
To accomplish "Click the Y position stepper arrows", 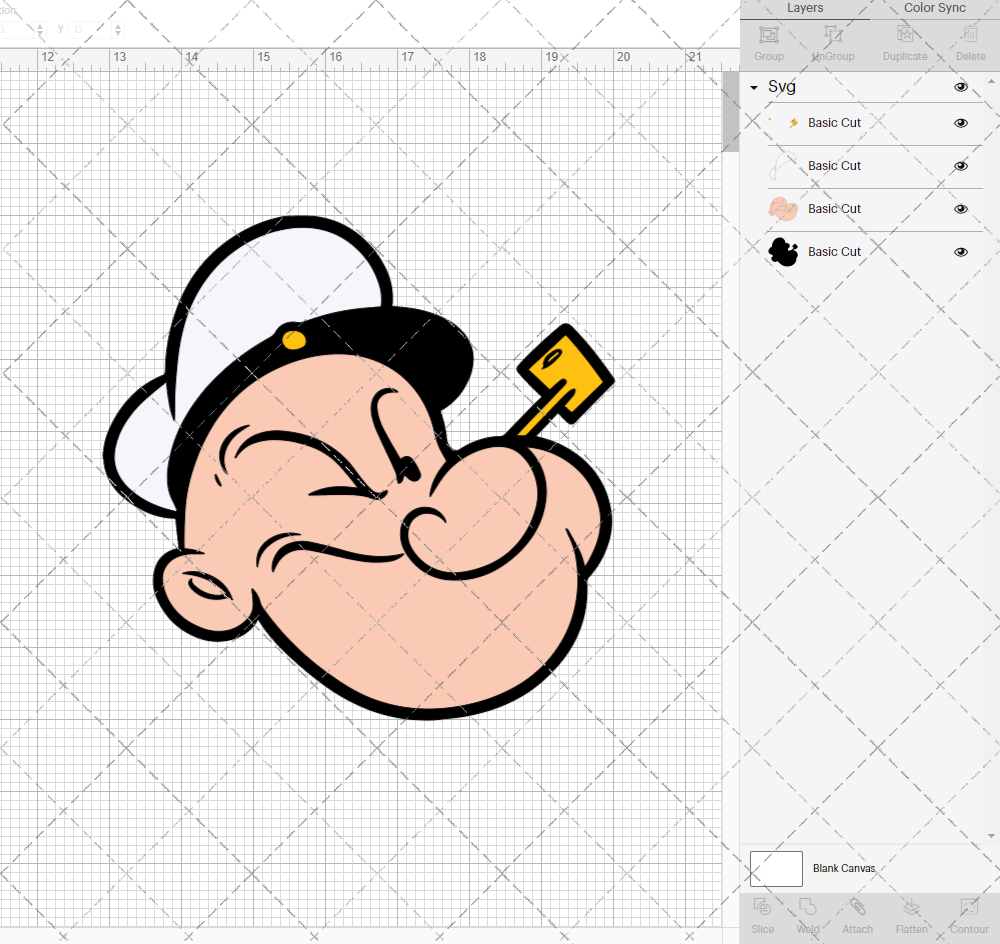I will click(118, 29).
